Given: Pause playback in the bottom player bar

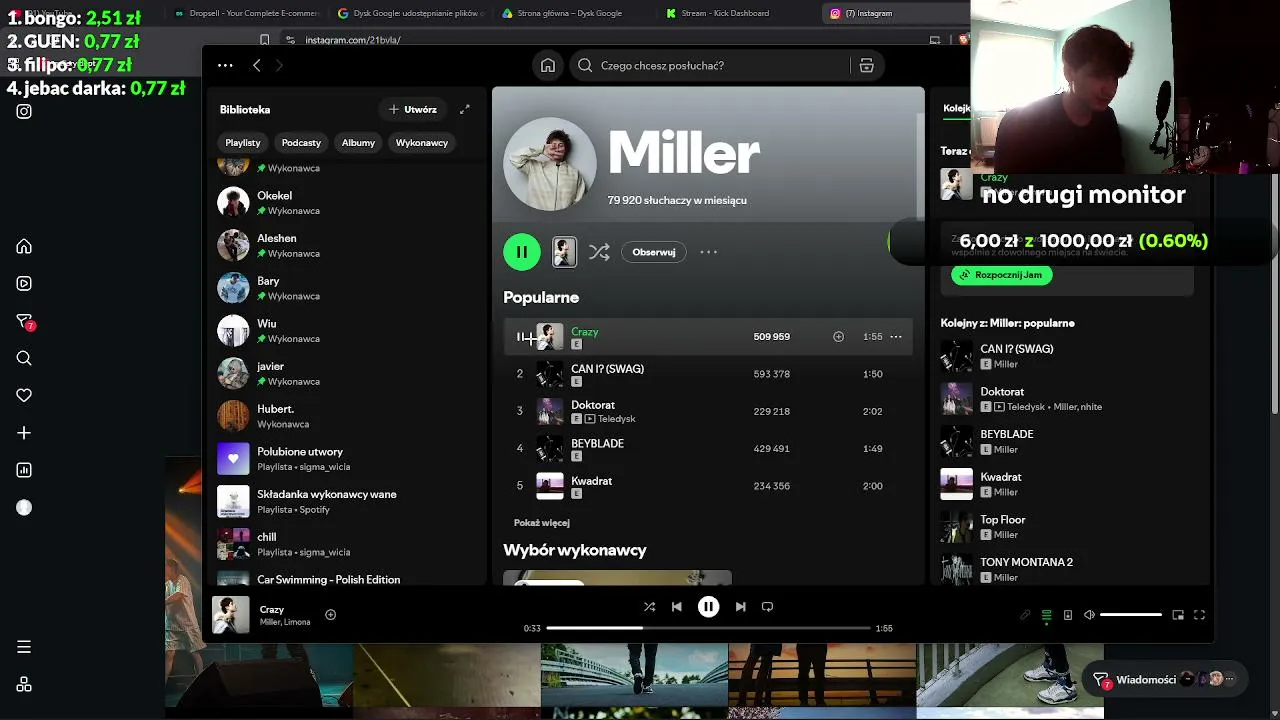Looking at the screenshot, I should [708, 606].
